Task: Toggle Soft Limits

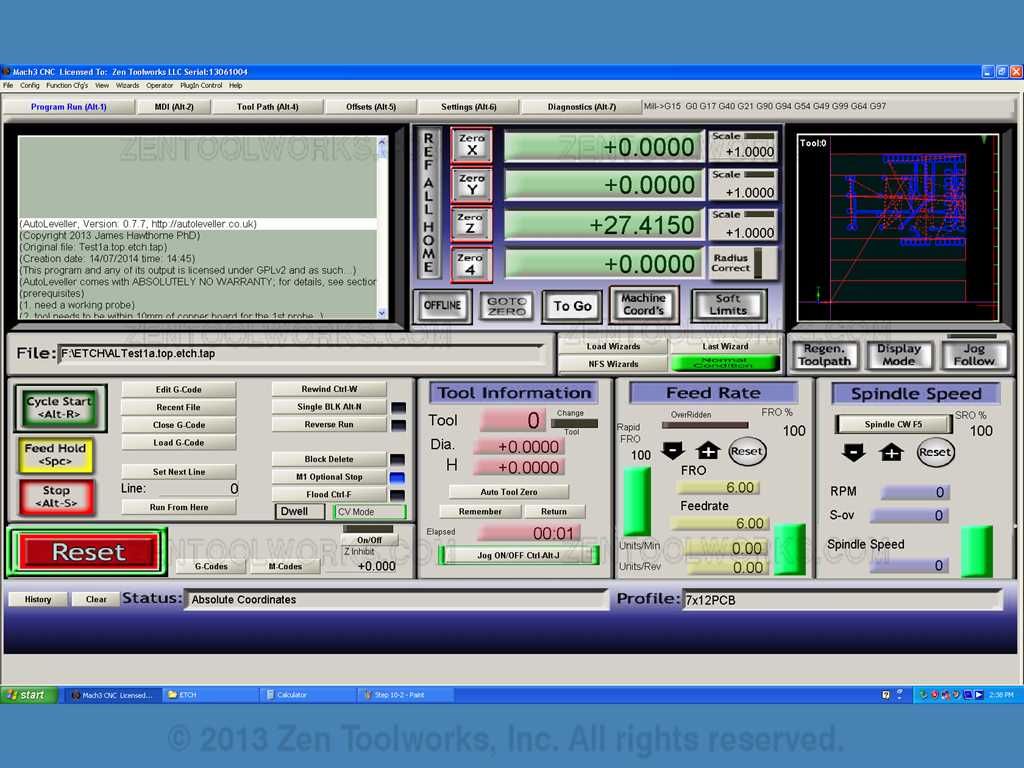Action: (x=728, y=305)
